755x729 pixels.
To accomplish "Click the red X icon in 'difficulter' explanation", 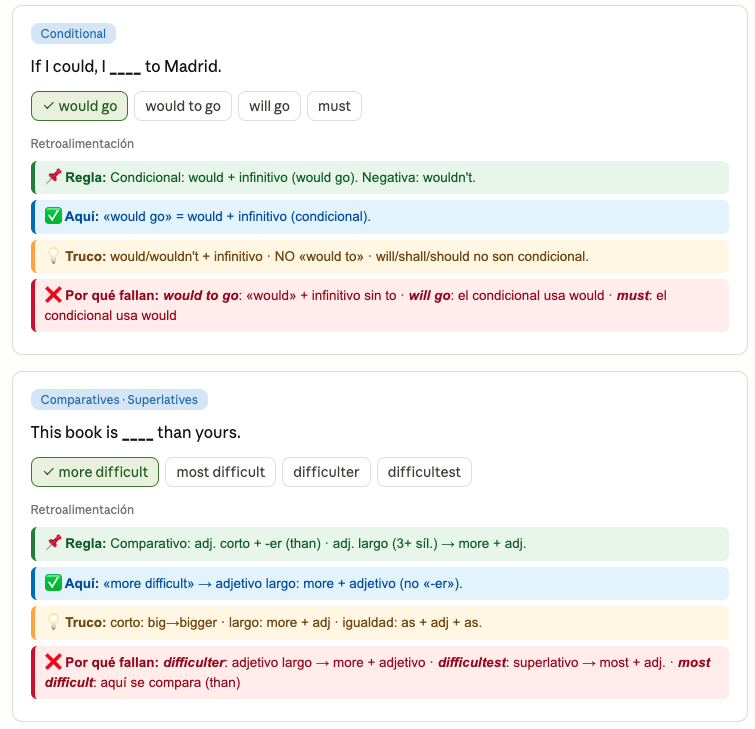I will point(53,662).
